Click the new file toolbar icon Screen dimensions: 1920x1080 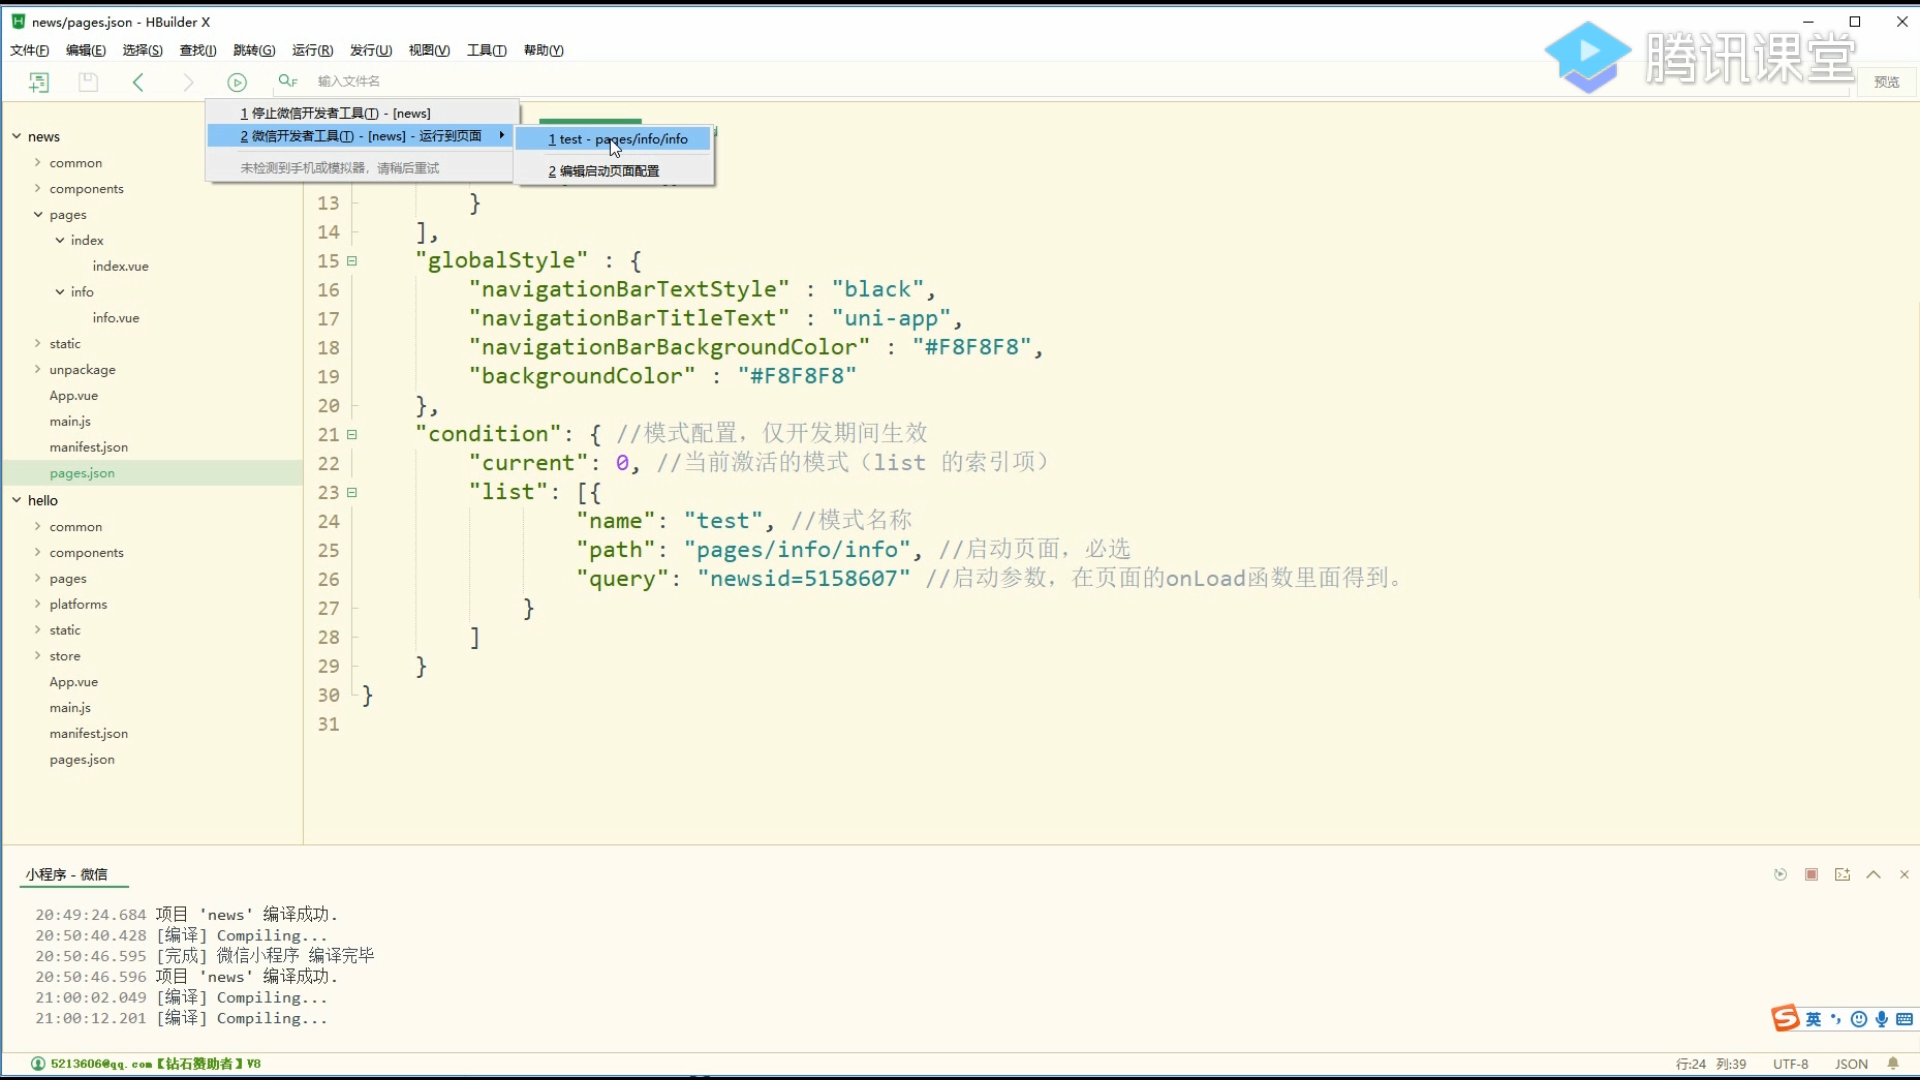point(39,82)
